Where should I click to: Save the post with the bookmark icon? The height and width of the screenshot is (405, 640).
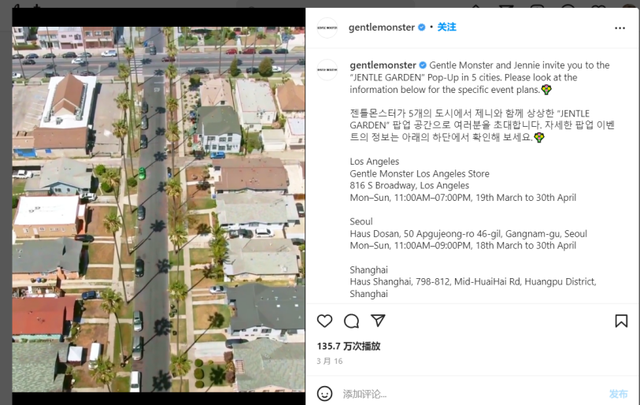621,321
